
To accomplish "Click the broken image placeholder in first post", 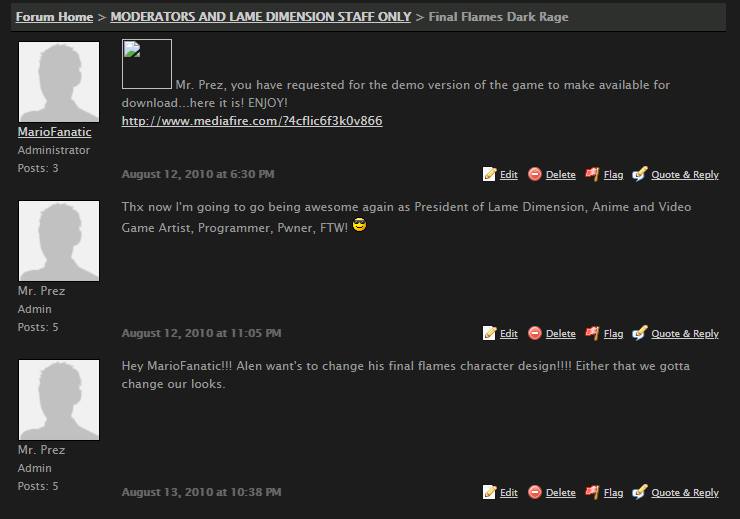I will pos(147,64).
